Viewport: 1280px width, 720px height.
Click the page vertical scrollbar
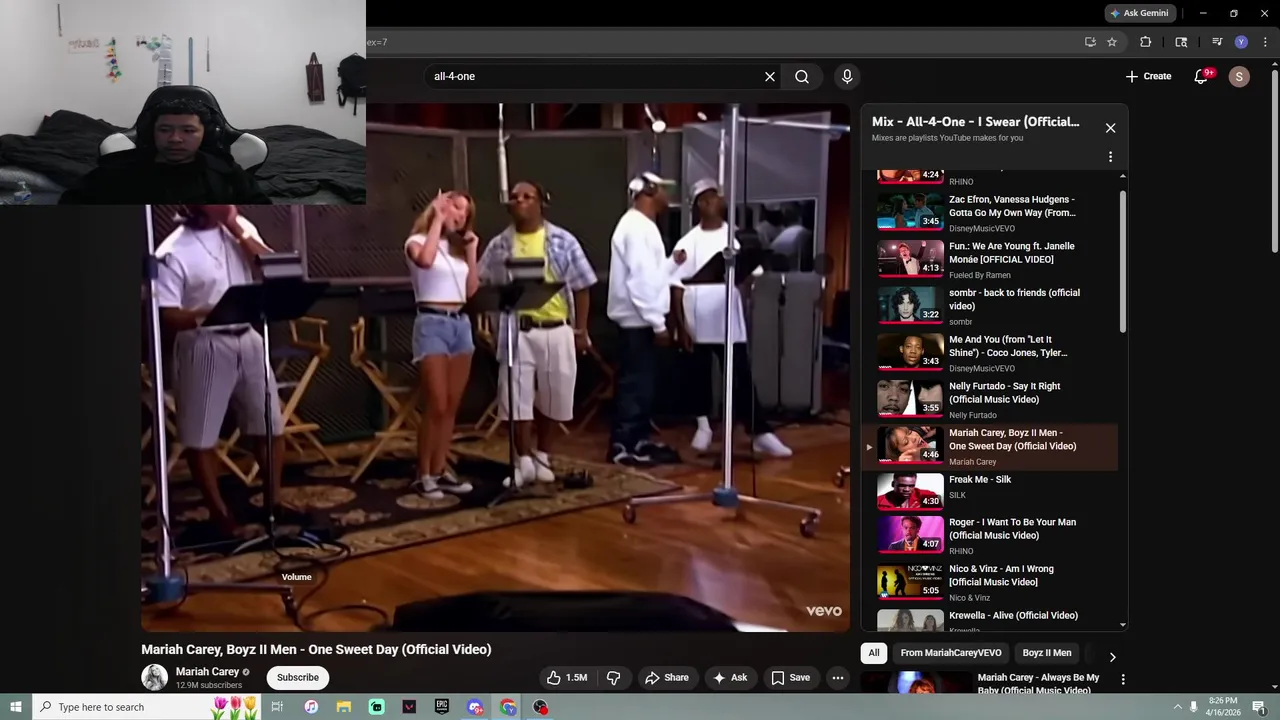click(1274, 160)
